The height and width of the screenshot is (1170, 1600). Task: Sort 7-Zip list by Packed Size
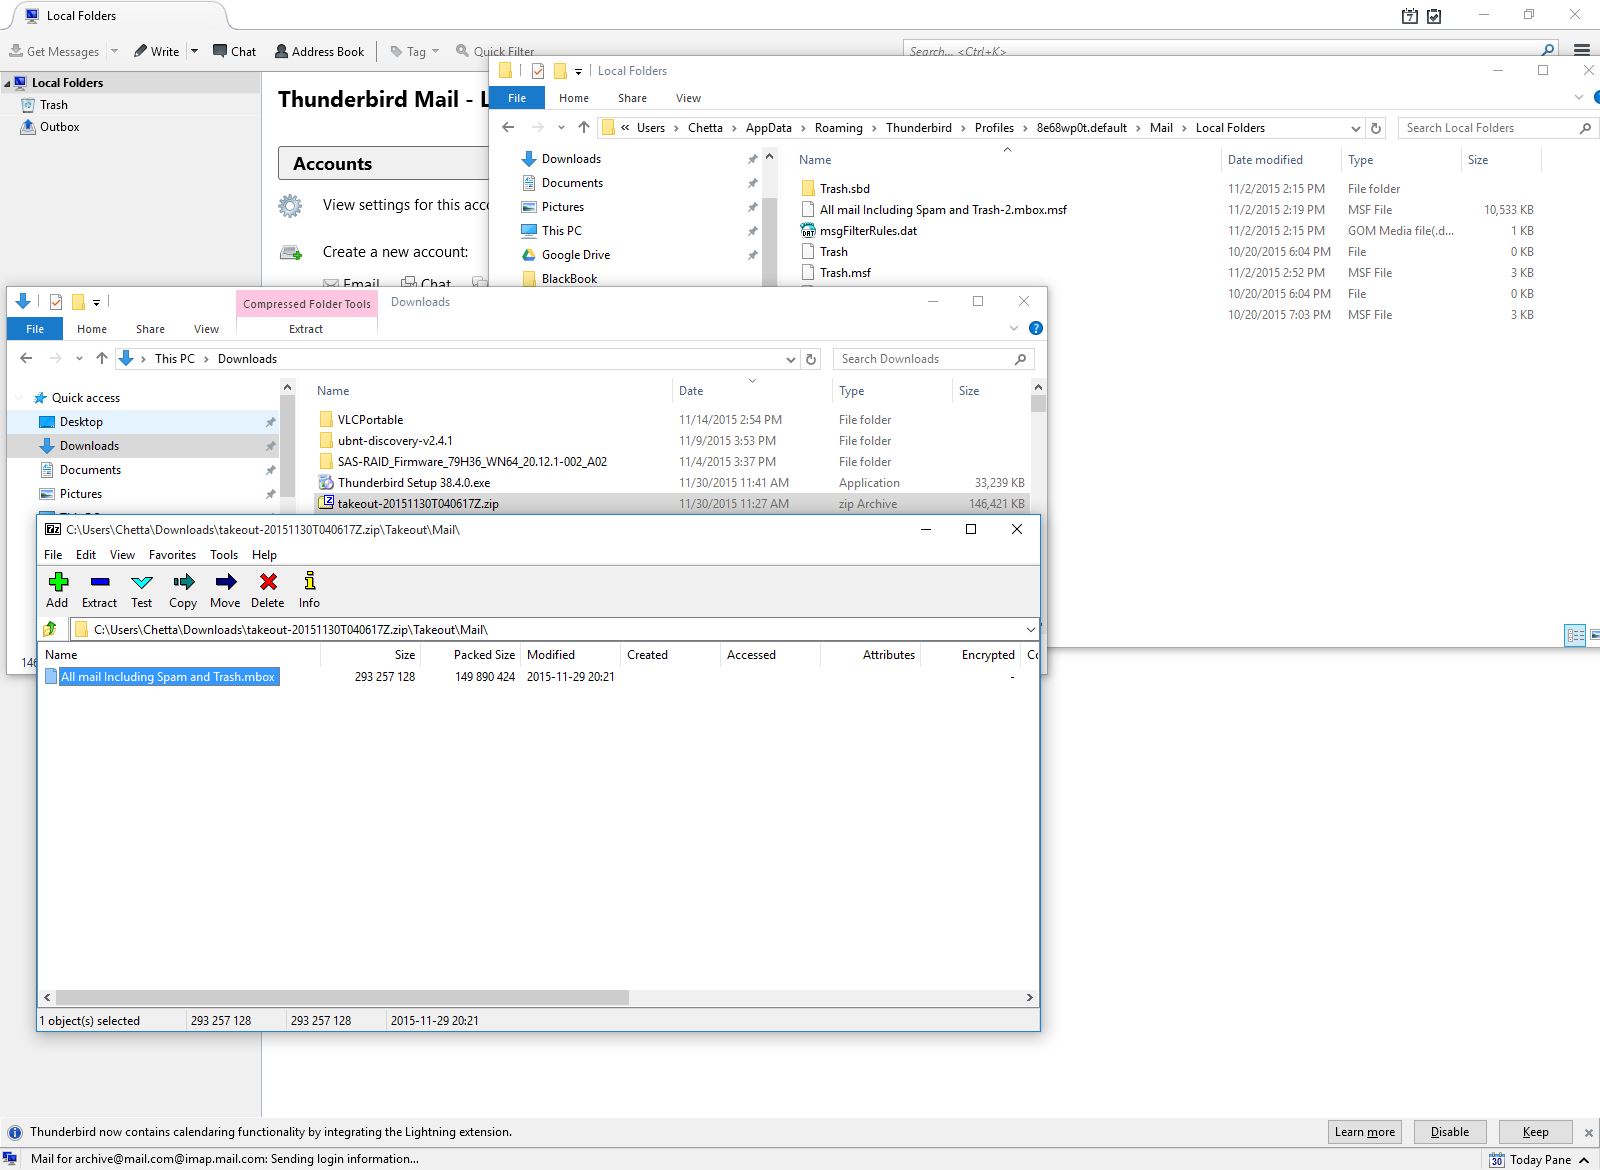pos(484,655)
